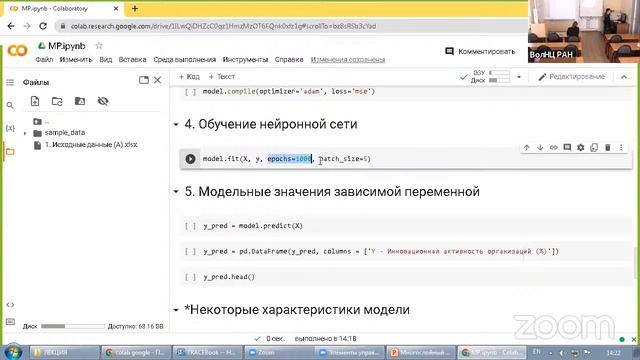640x360 pixels.
Task: Collapse section 5. Модельные значения
Action: pos(176,191)
